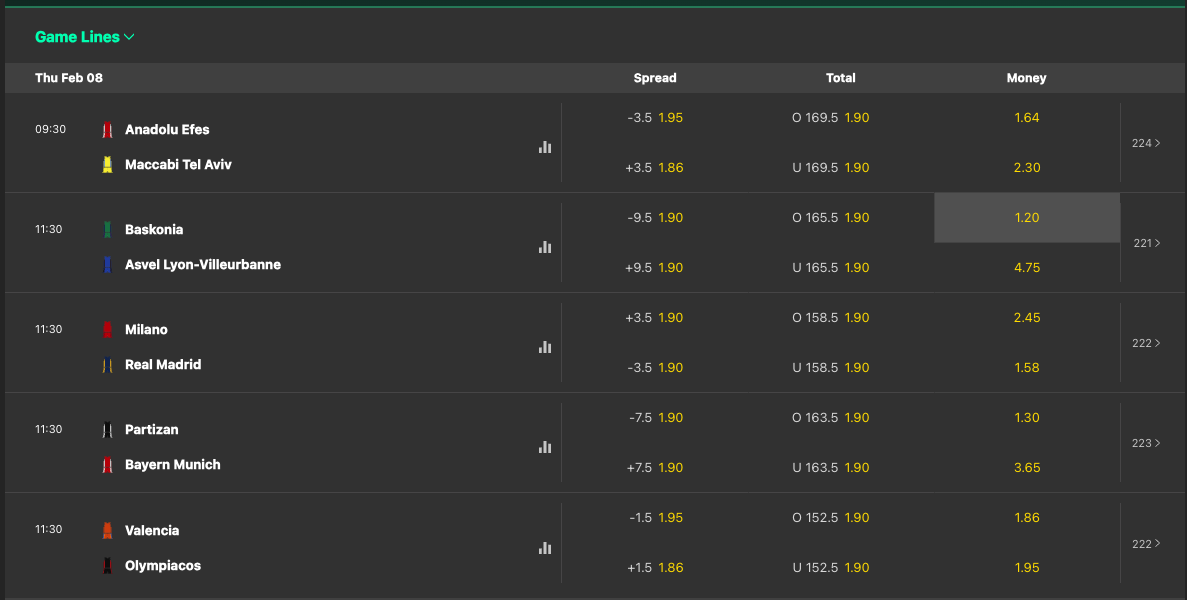Image resolution: width=1187 pixels, height=600 pixels.
Task: Collapse the Game Lines section
Action: tap(85, 36)
